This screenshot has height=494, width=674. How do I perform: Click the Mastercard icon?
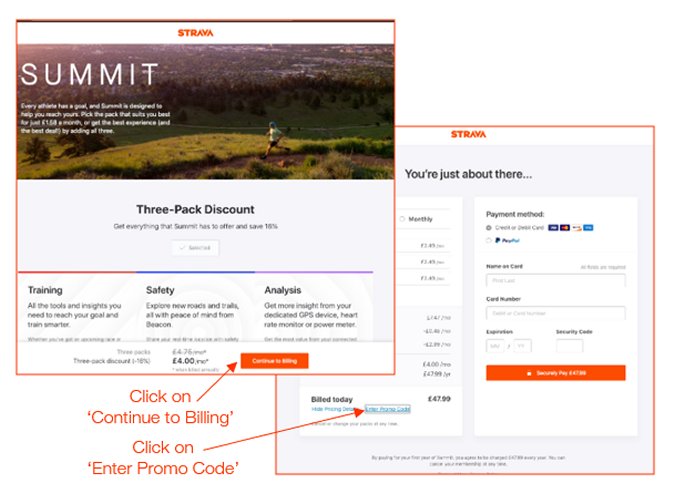565,227
